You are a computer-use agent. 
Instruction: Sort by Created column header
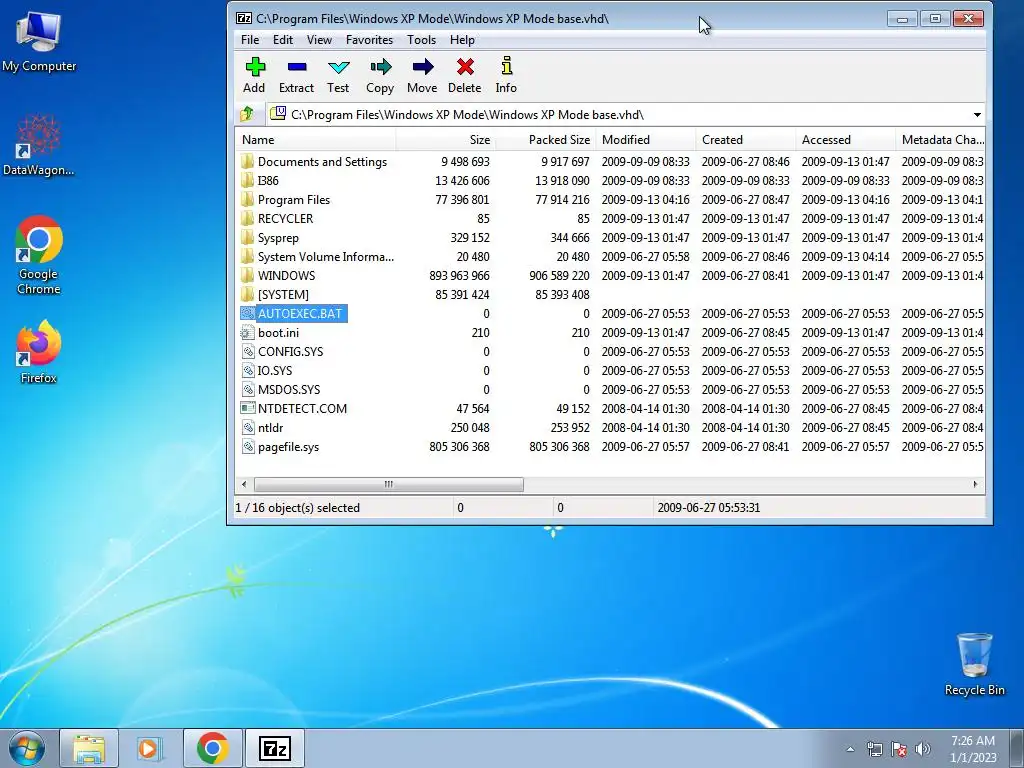tap(746, 140)
